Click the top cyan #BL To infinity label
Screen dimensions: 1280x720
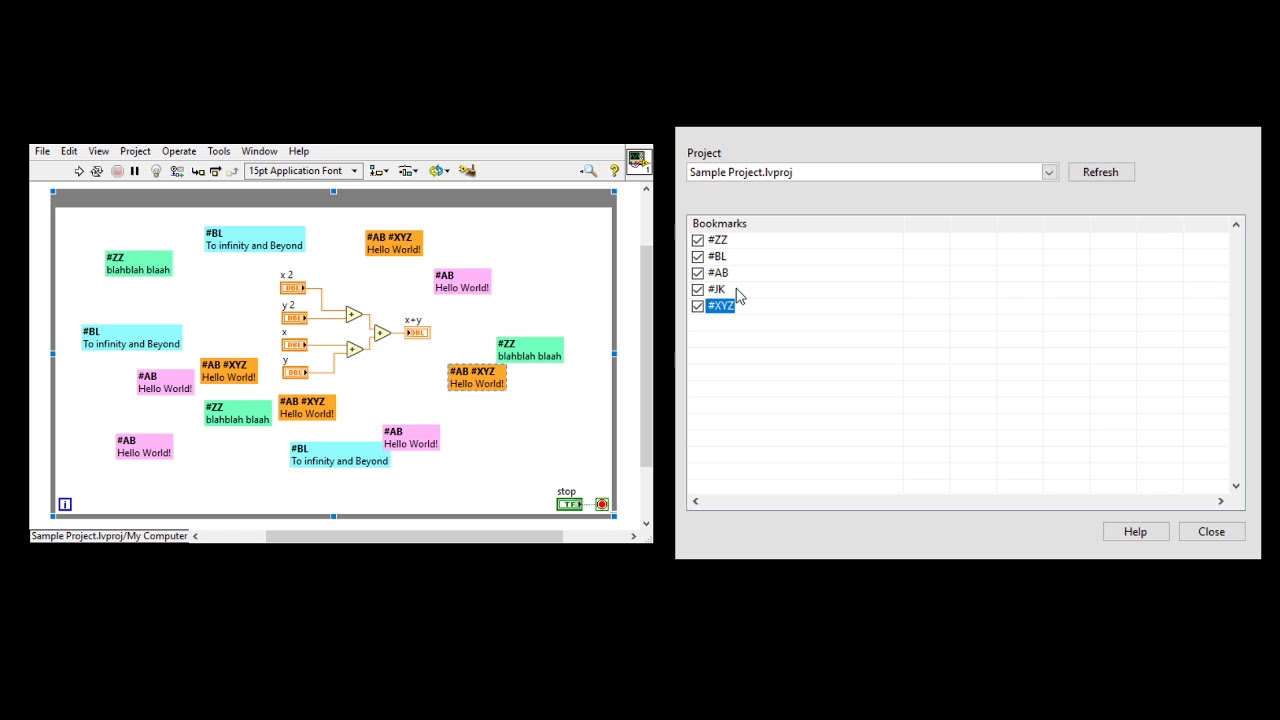[x=254, y=239]
